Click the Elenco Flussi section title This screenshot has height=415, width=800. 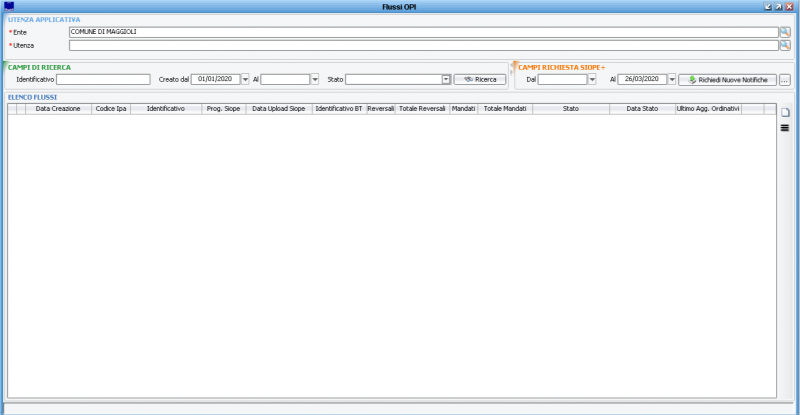tap(32, 97)
